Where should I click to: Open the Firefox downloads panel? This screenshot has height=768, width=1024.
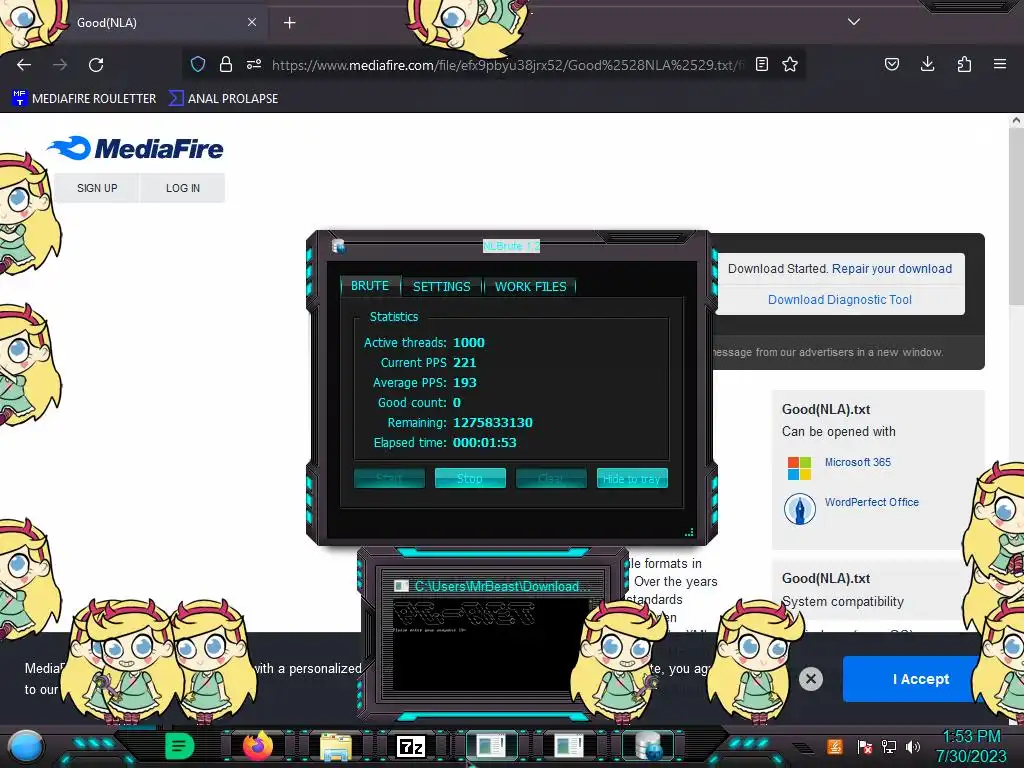pos(927,64)
